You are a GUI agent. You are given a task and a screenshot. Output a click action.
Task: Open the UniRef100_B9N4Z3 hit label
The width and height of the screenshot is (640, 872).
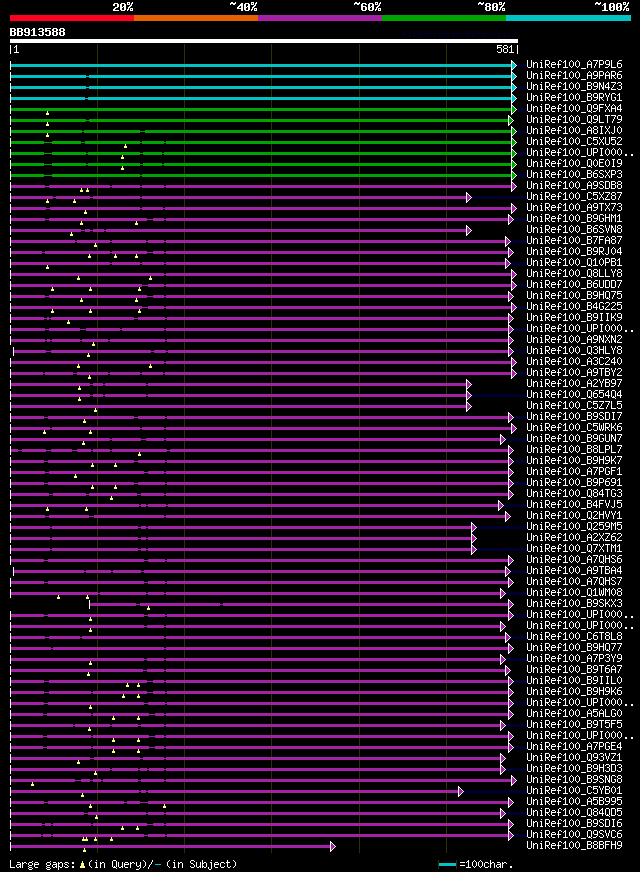click(574, 87)
